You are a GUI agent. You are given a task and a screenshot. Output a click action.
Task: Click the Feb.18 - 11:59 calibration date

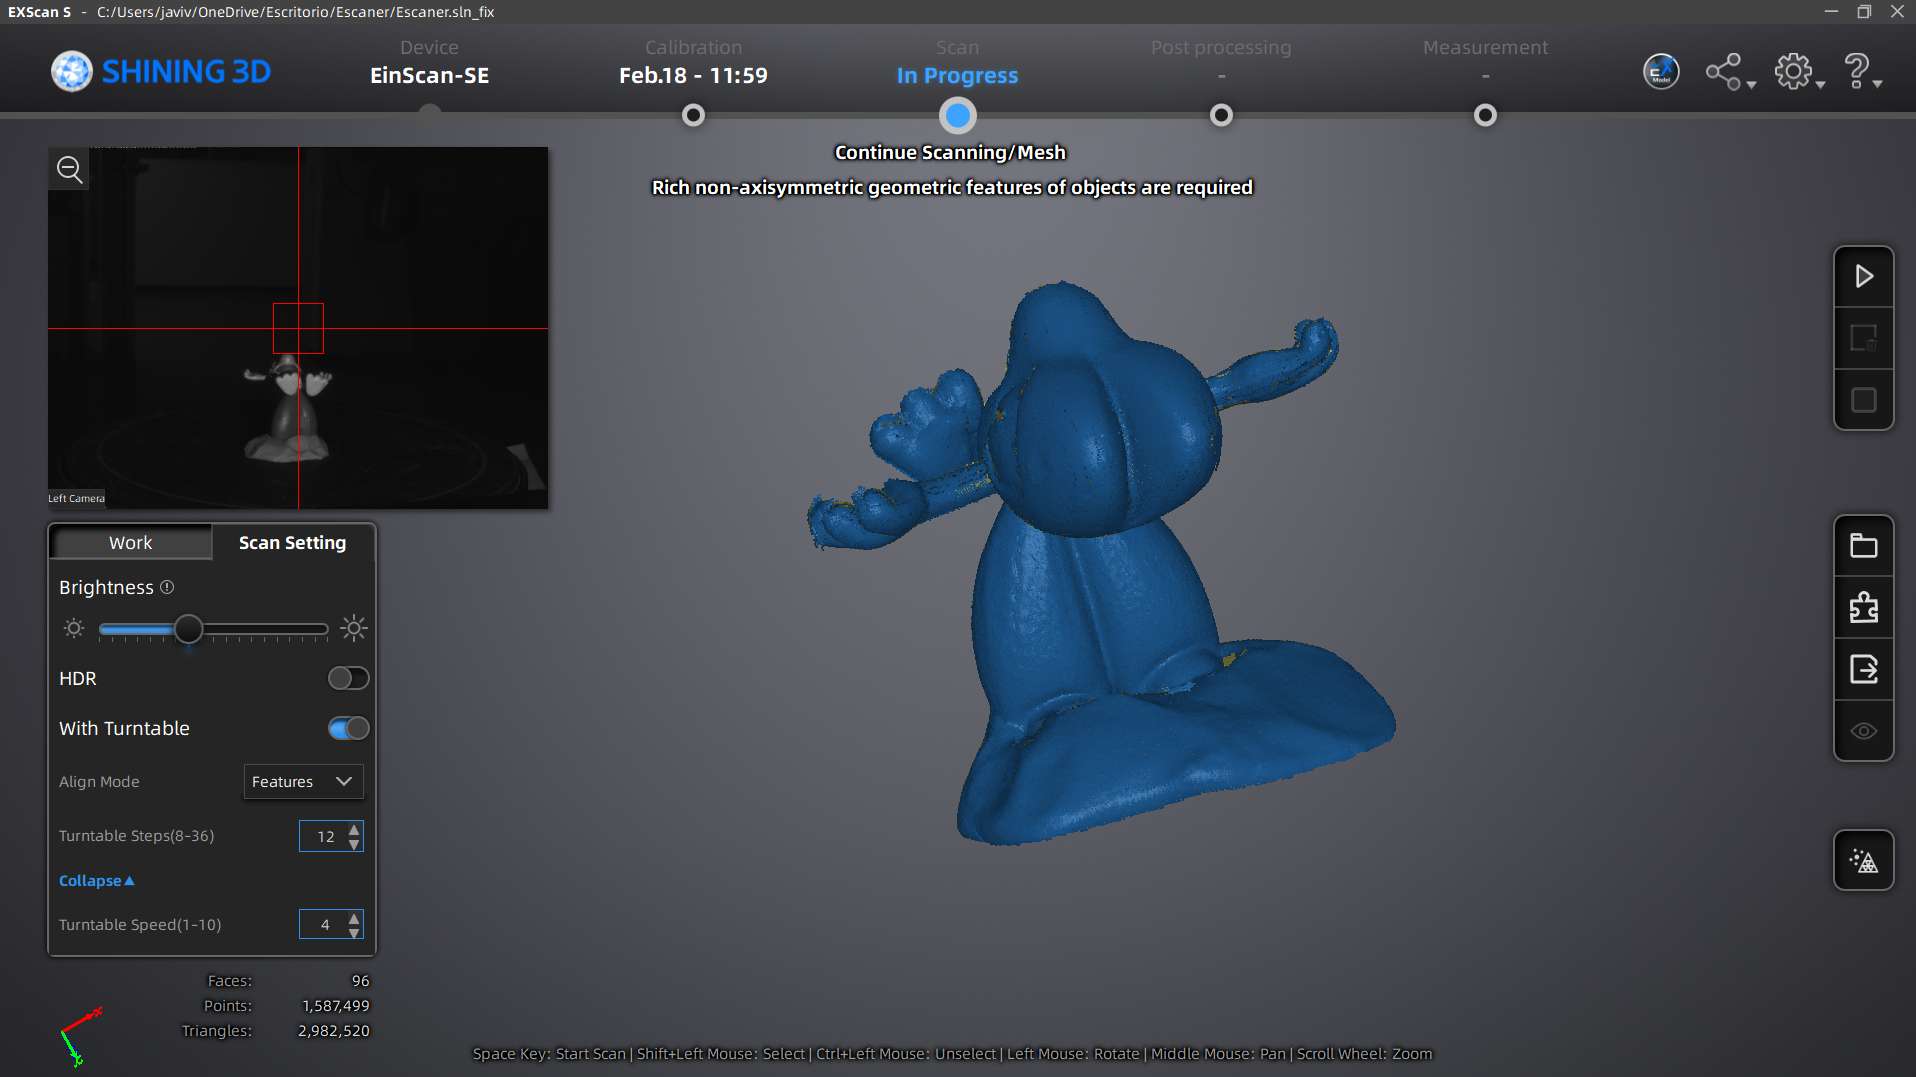[693, 76]
